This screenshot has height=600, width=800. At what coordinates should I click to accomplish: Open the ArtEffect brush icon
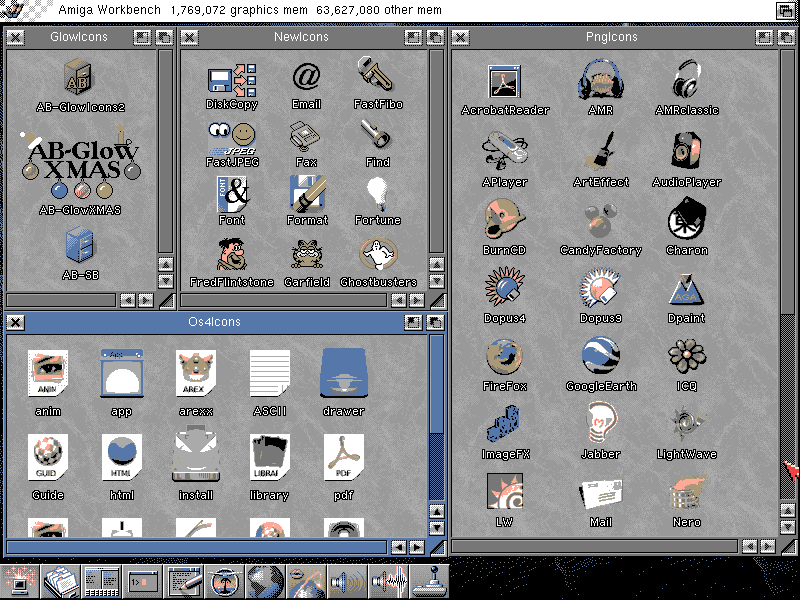point(601,150)
